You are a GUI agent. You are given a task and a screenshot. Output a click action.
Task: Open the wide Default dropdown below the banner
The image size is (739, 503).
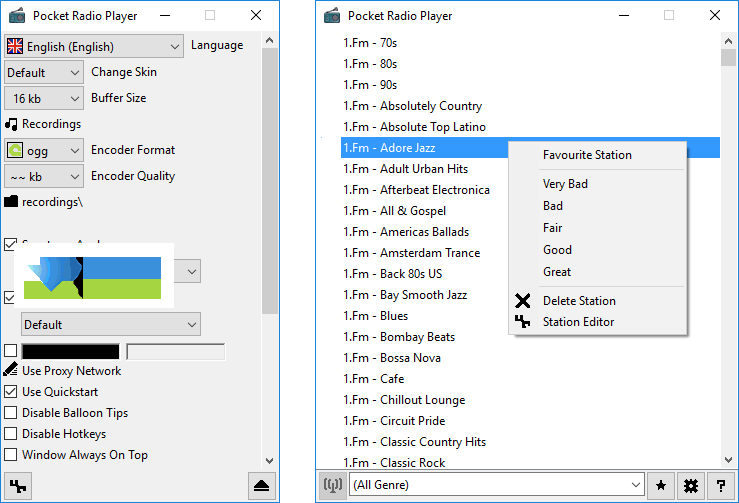pos(111,324)
